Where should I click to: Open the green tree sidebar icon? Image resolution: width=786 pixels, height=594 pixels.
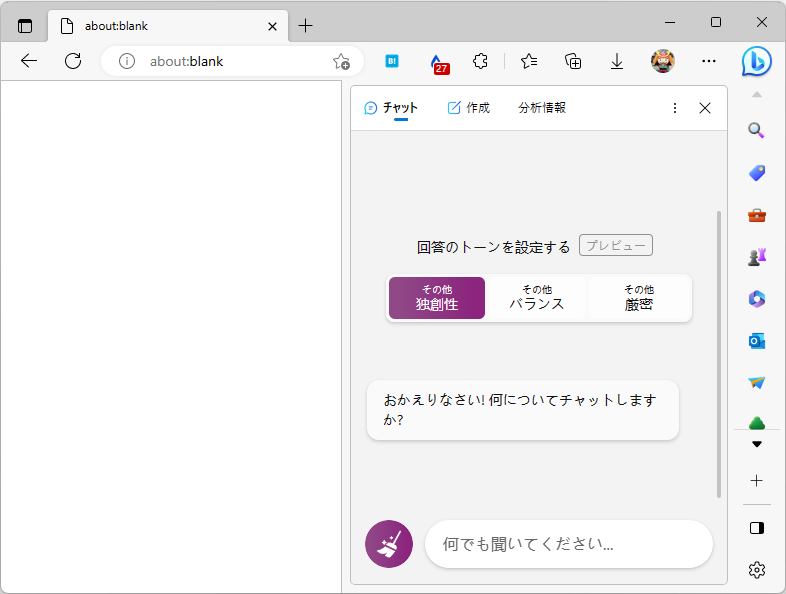tap(756, 423)
